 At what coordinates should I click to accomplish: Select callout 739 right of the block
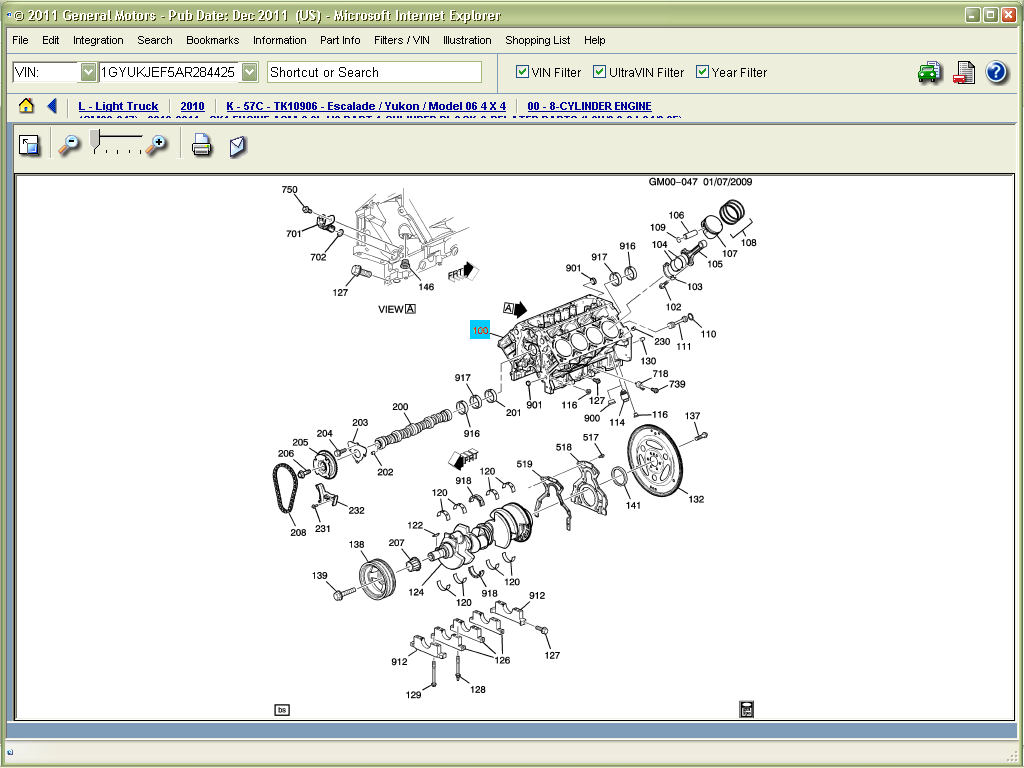[x=677, y=384]
